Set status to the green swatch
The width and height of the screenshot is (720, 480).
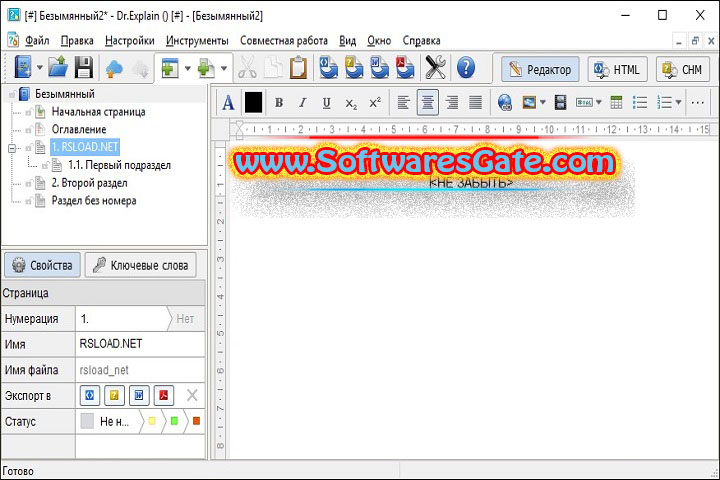[174, 421]
